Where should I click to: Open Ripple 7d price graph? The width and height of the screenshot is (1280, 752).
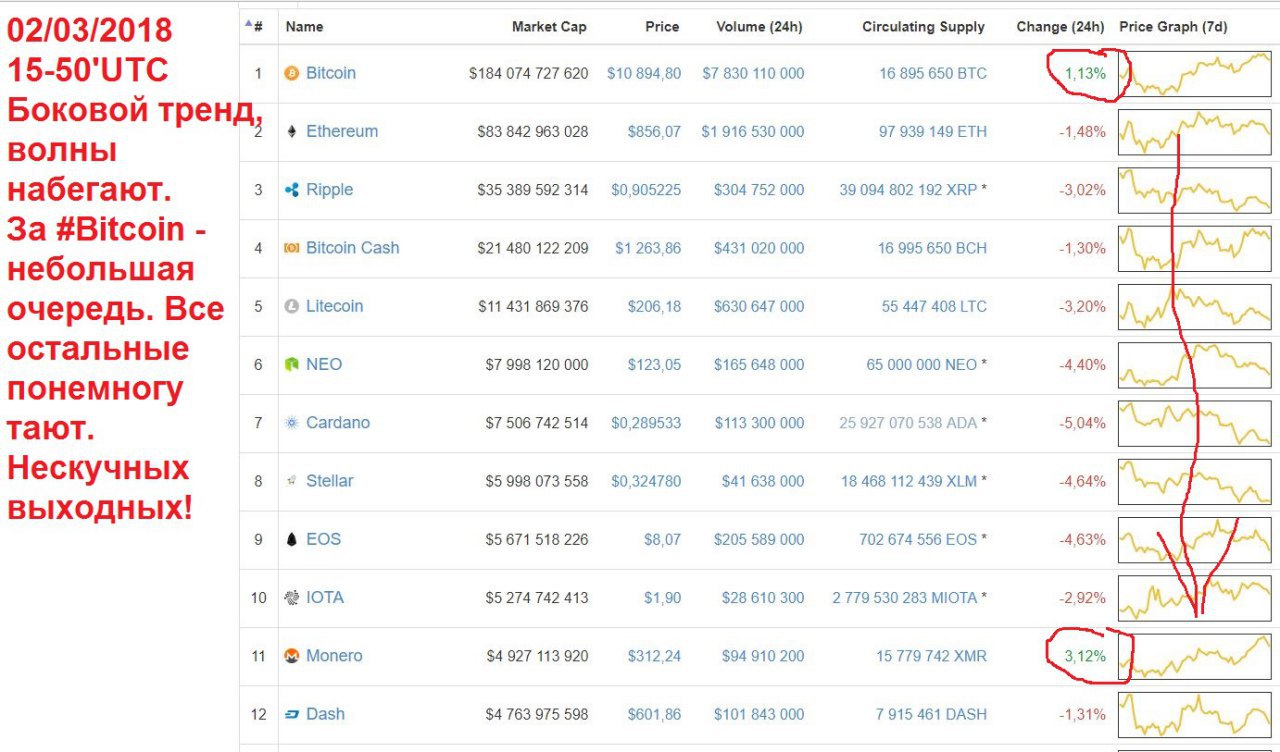click(1194, 190)
